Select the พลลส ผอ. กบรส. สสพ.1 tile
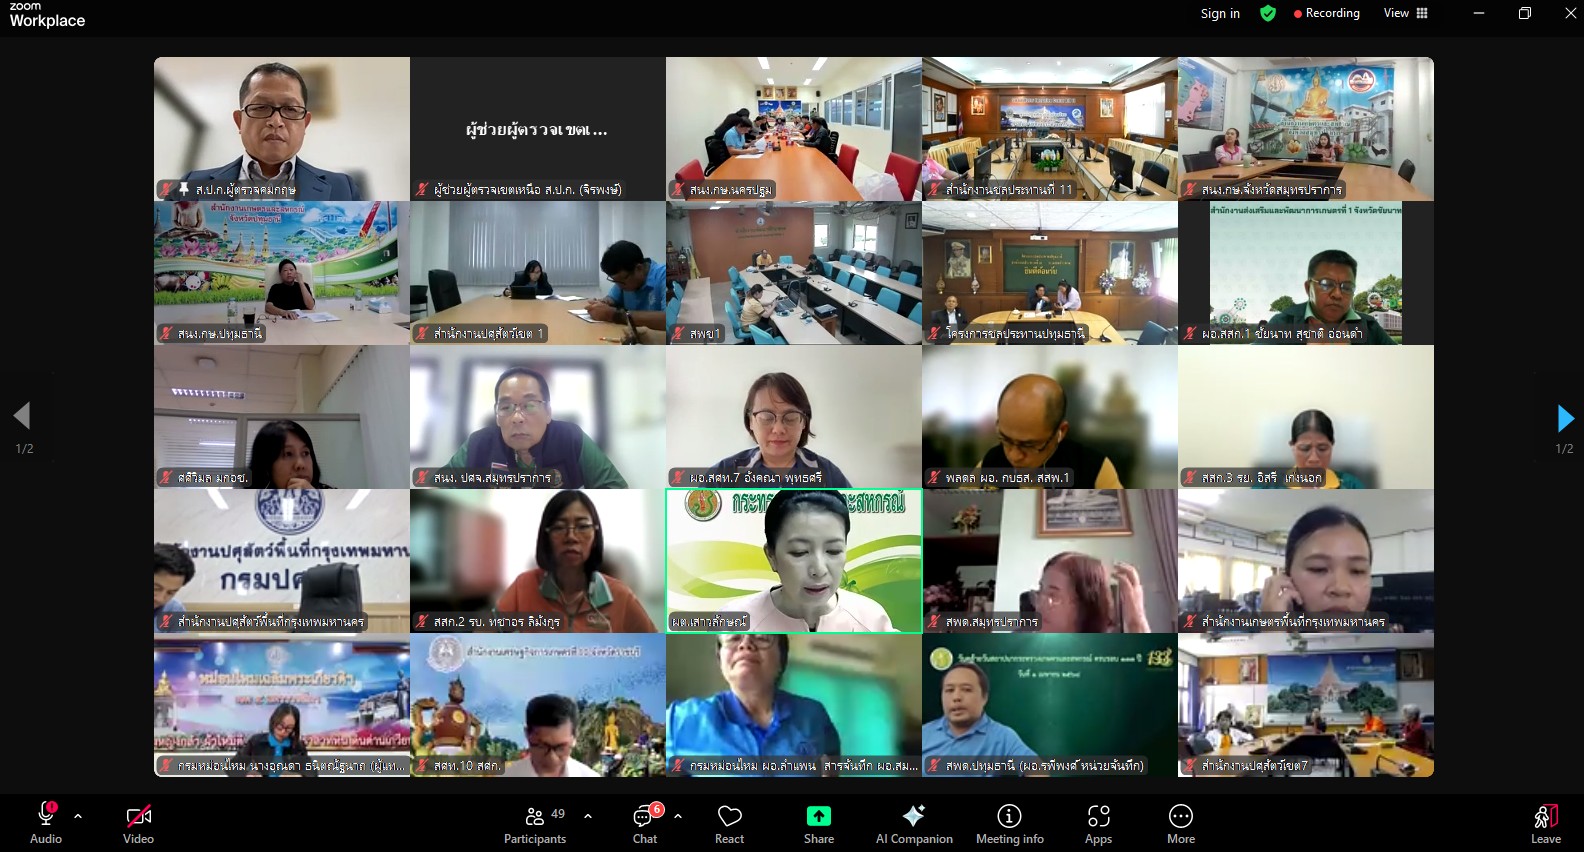 click(x=1050, y=417)
